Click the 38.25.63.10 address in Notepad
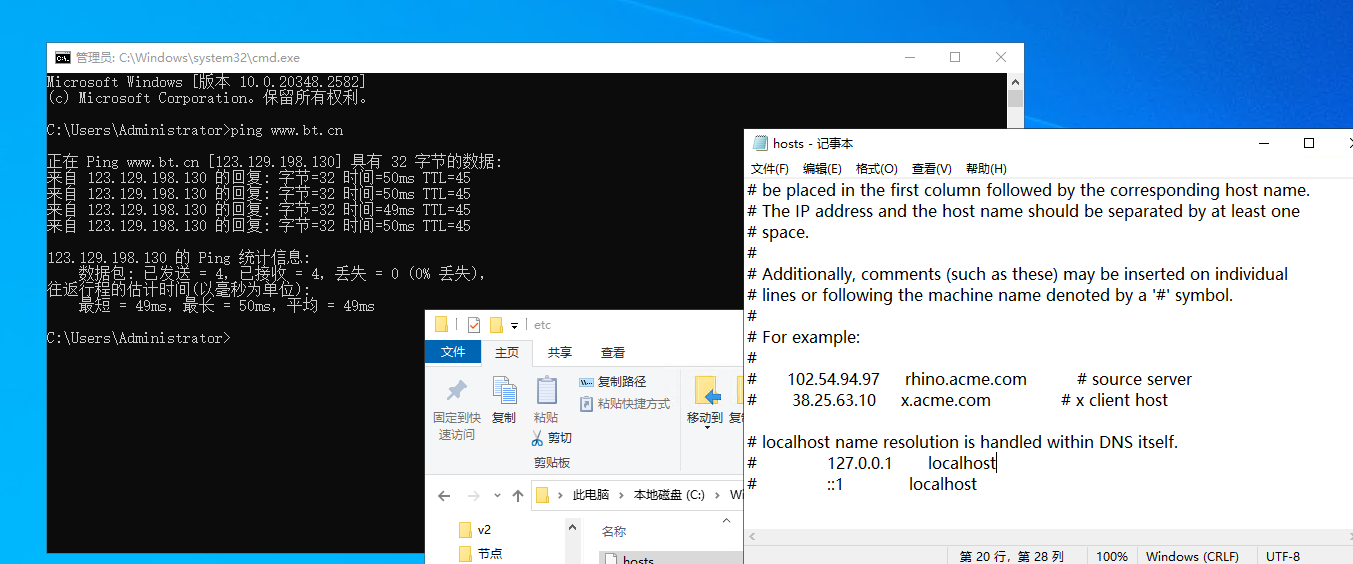Image resolution: width=1353 pixels, height=564 pixels. (x=834, y=400)
